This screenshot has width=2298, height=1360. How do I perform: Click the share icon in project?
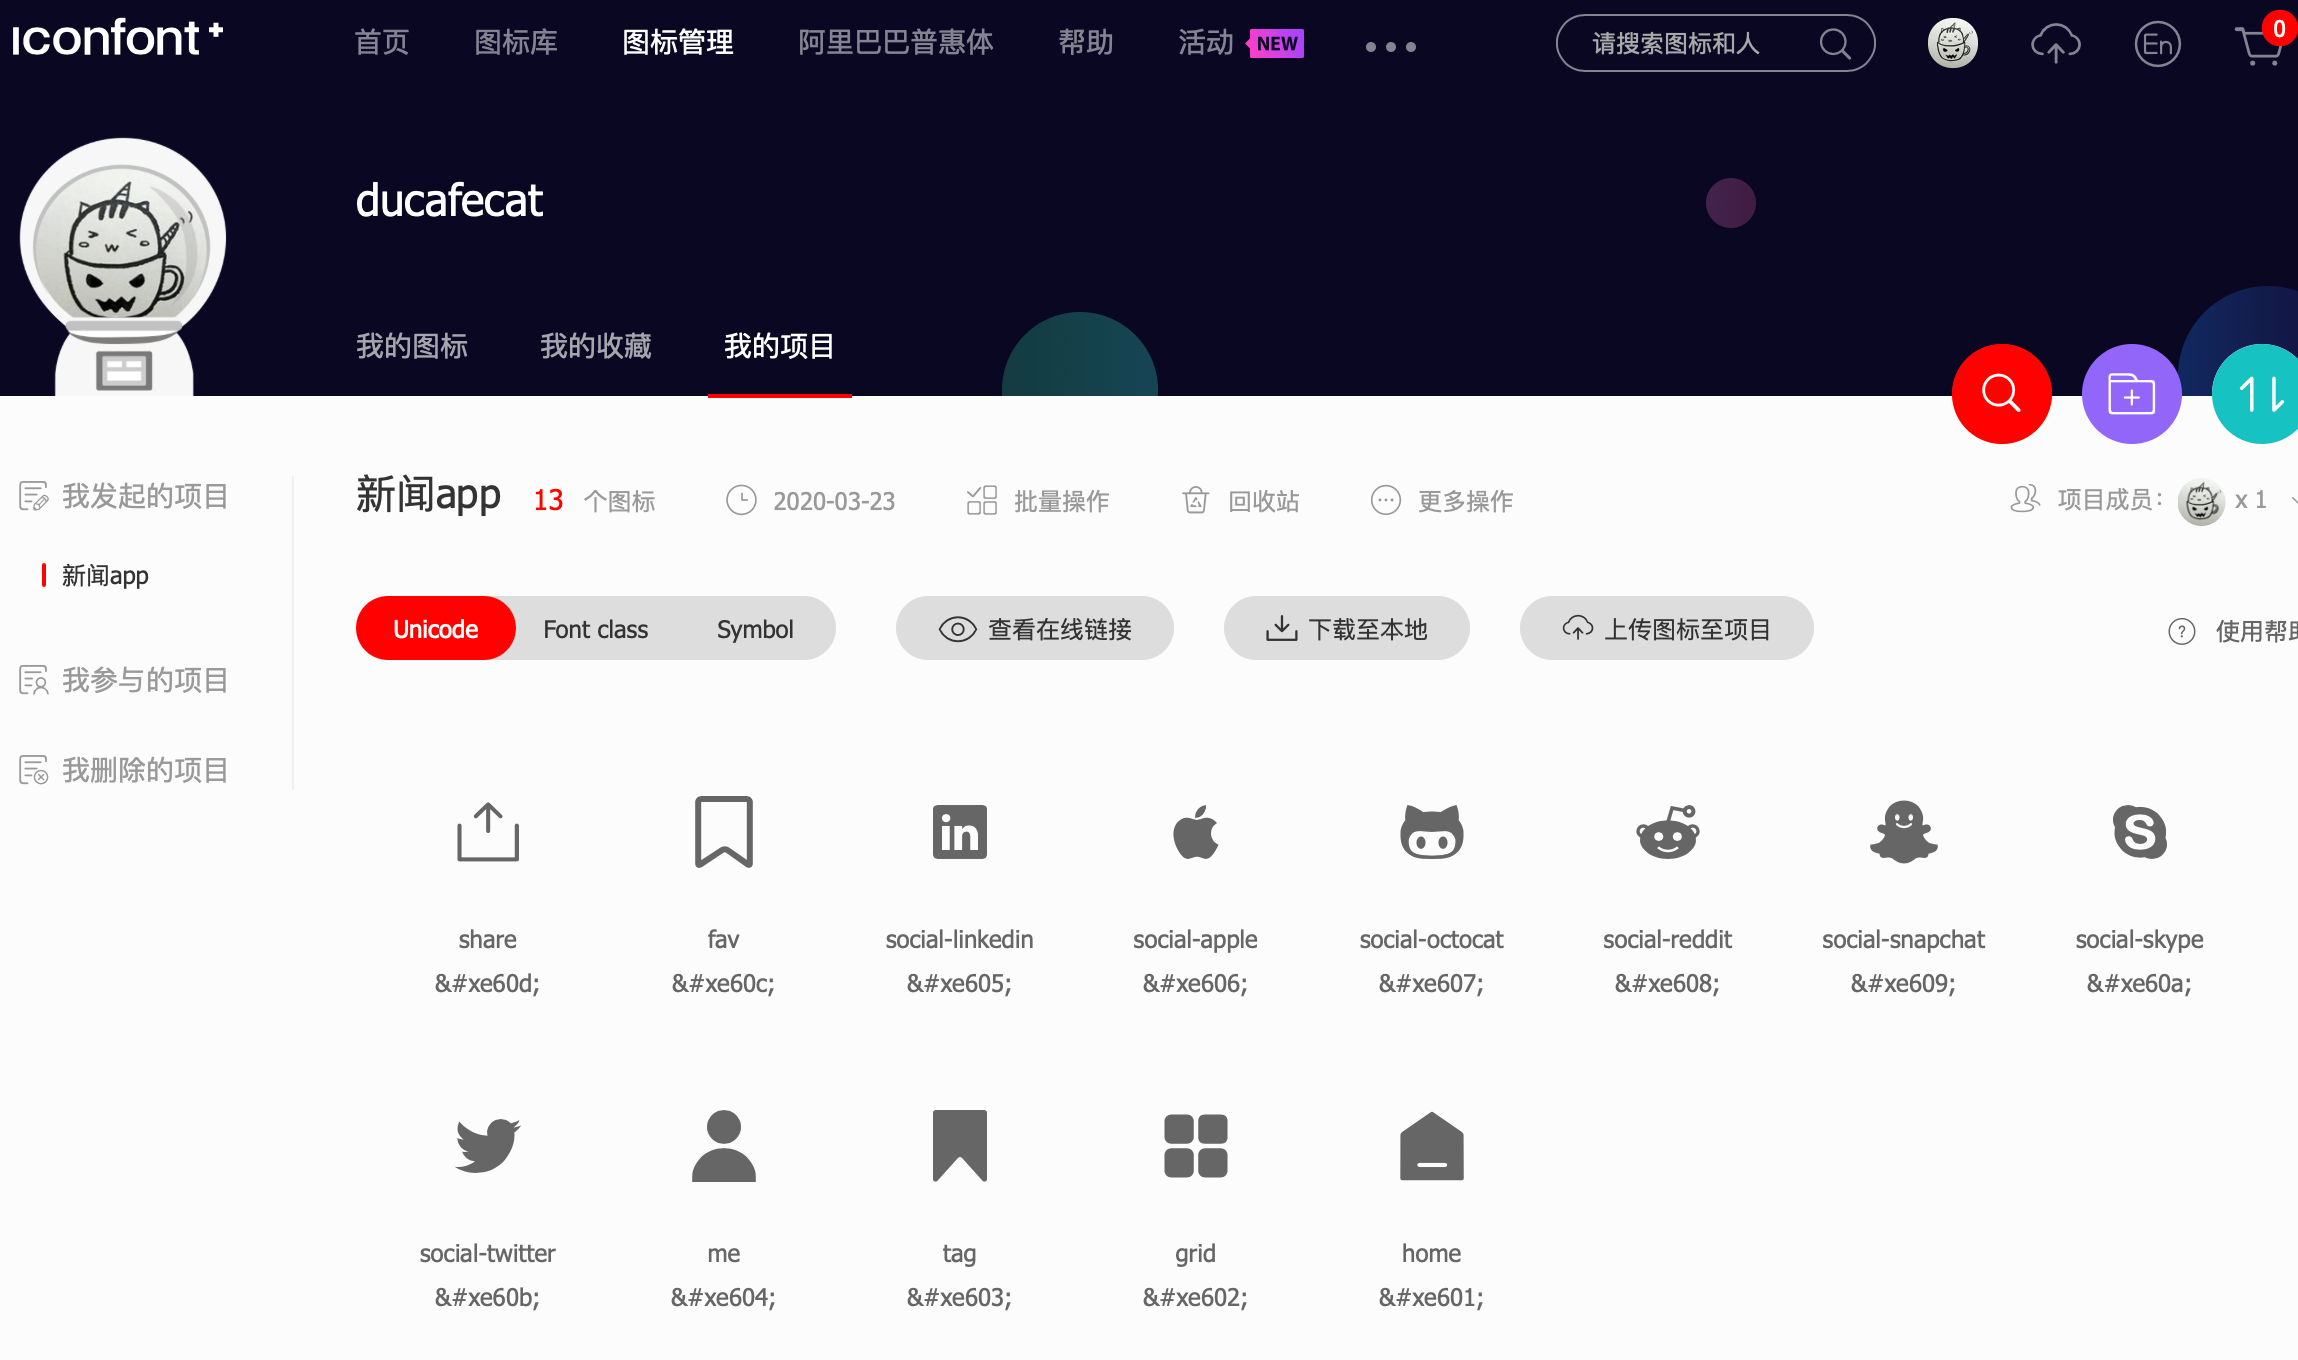click(487, 832)
